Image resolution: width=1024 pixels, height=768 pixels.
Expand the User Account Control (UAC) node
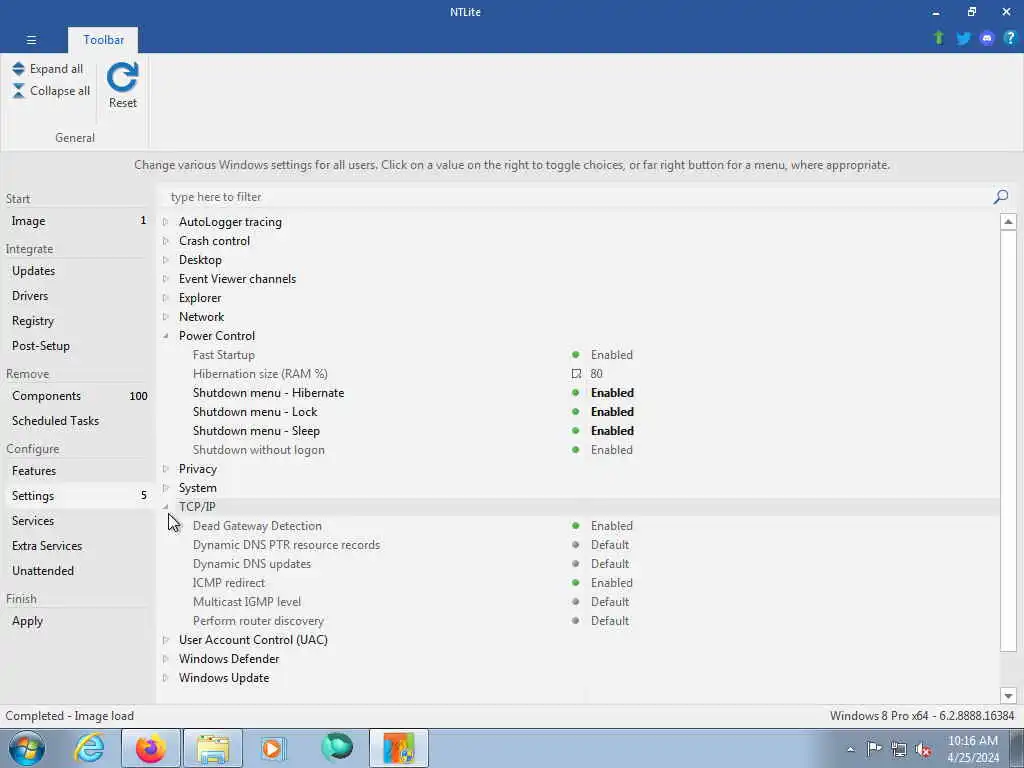click(166, 640)
